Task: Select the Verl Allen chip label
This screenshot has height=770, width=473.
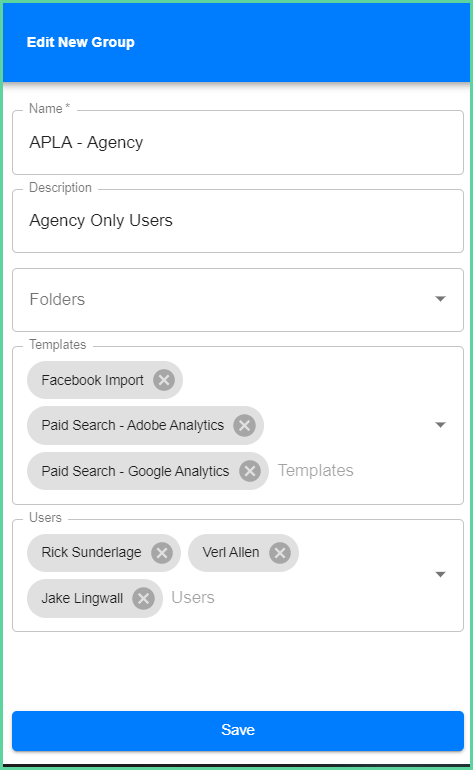Action: (231, 552)
